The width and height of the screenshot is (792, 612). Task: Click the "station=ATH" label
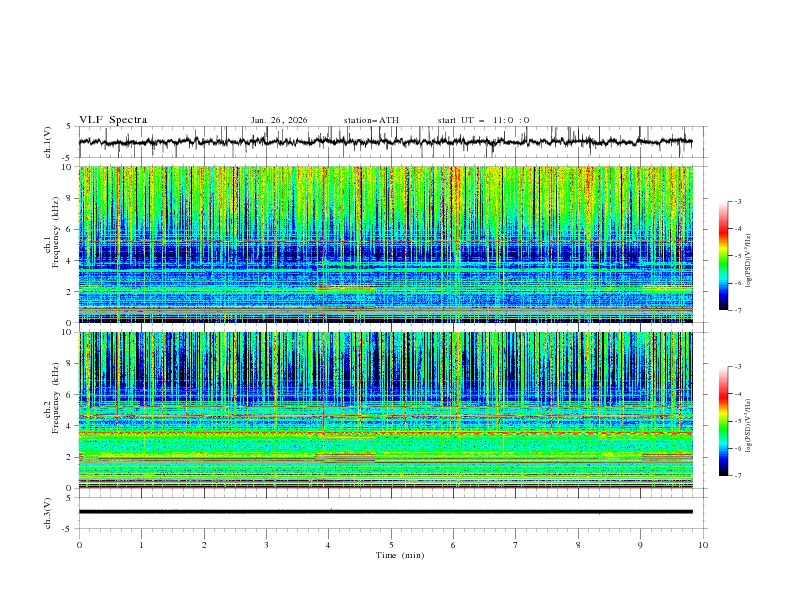point(371,120)
